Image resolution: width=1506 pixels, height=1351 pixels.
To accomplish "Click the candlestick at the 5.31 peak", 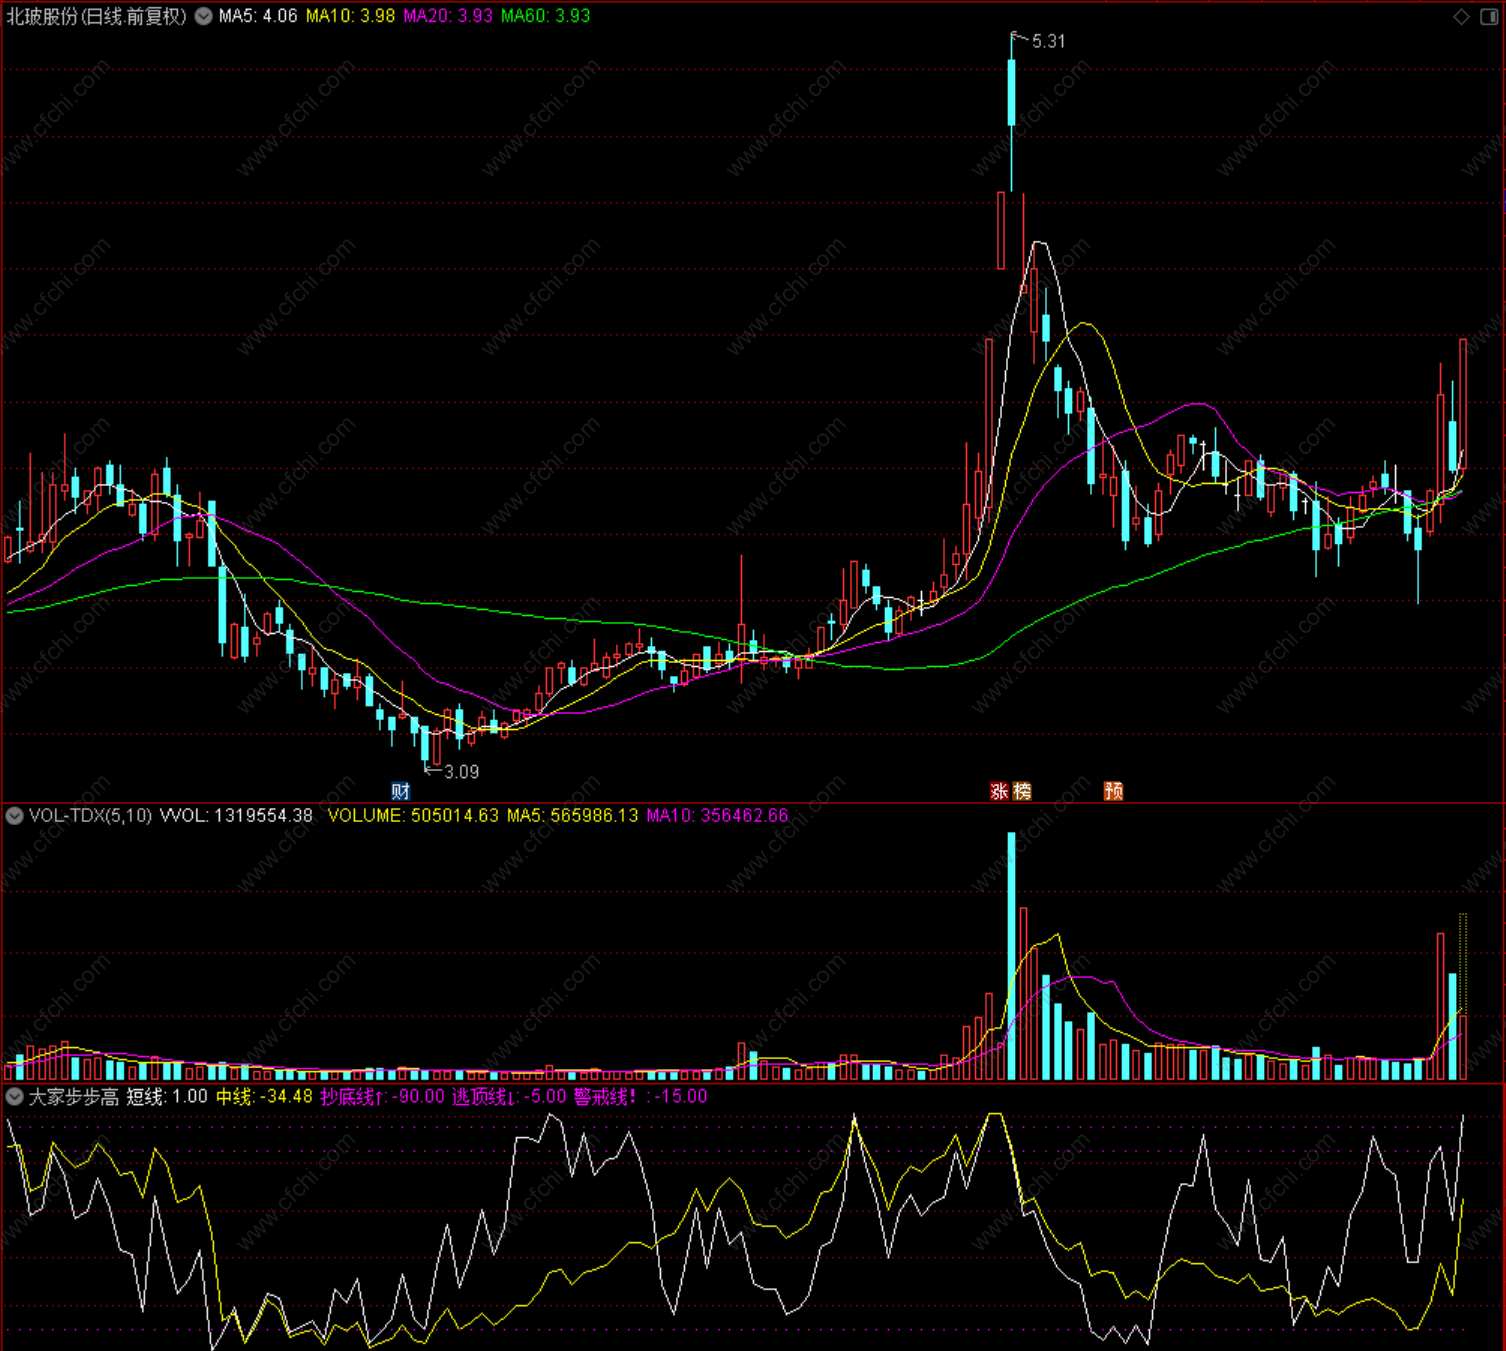I will point(1011,111).
